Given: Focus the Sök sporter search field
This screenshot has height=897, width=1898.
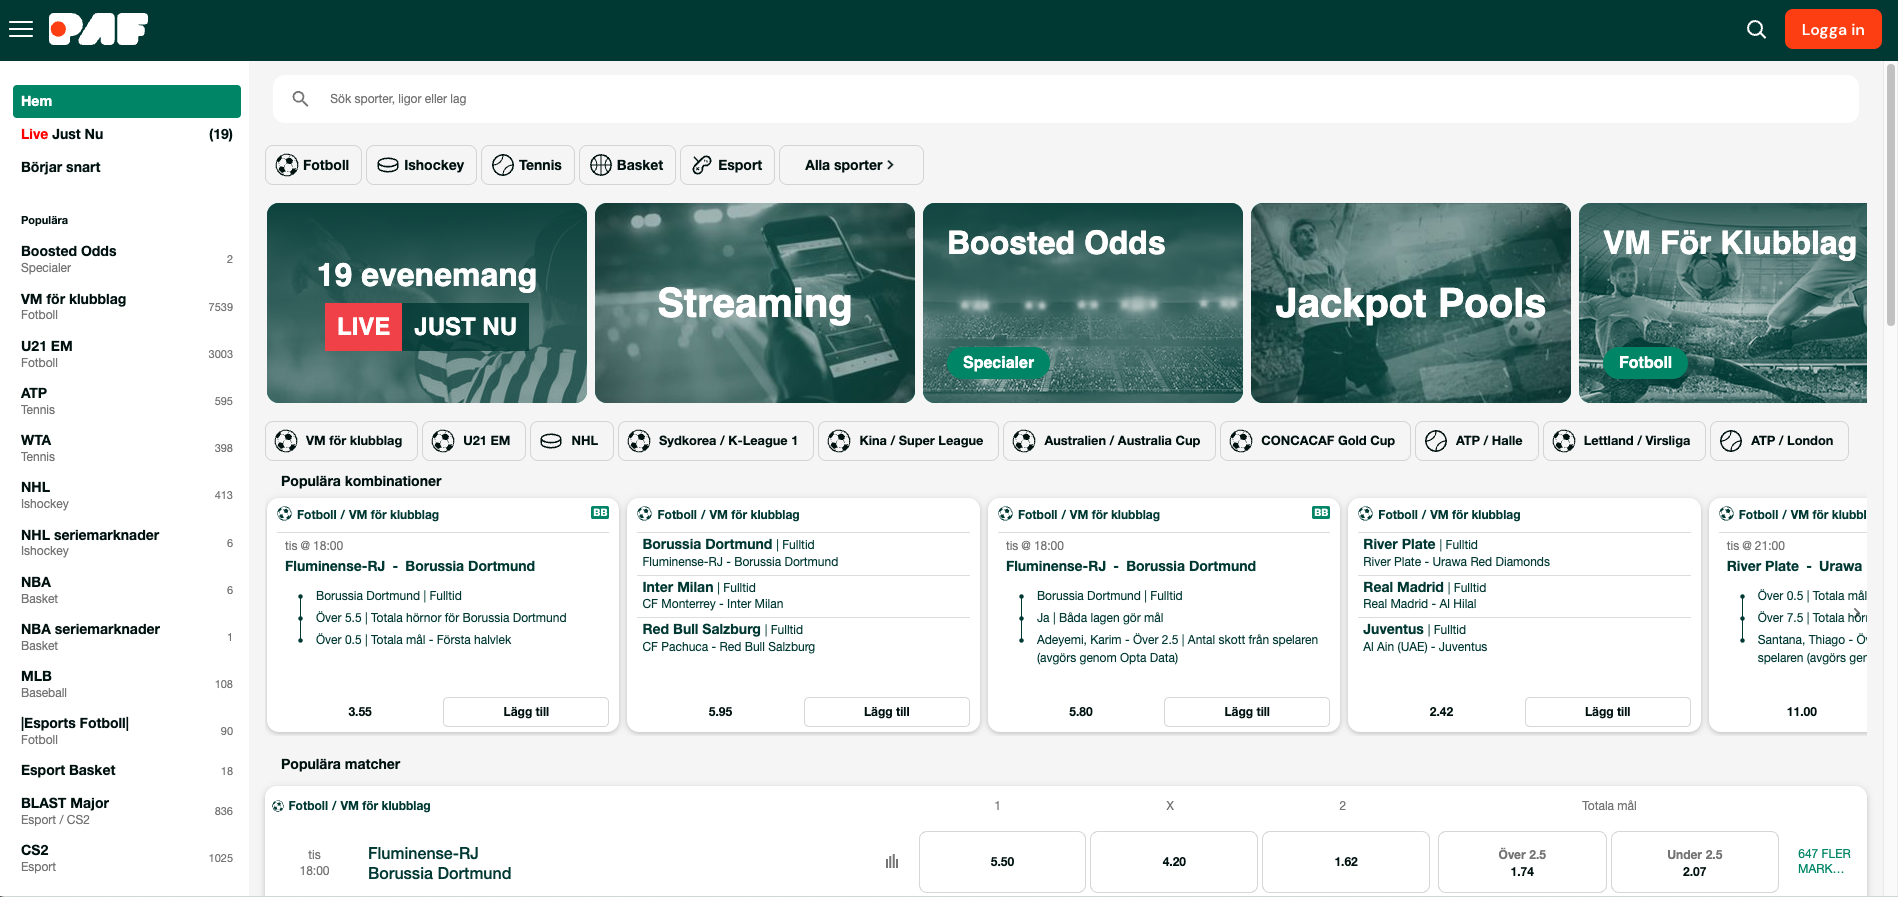Looking at the screenshot, I should click(1065, 99).
